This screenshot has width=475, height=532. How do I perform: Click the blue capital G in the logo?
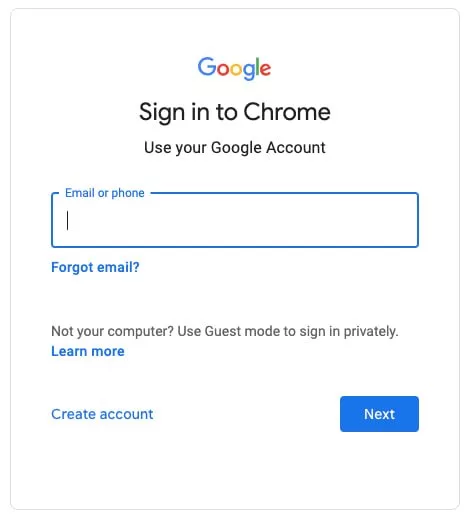207,66
